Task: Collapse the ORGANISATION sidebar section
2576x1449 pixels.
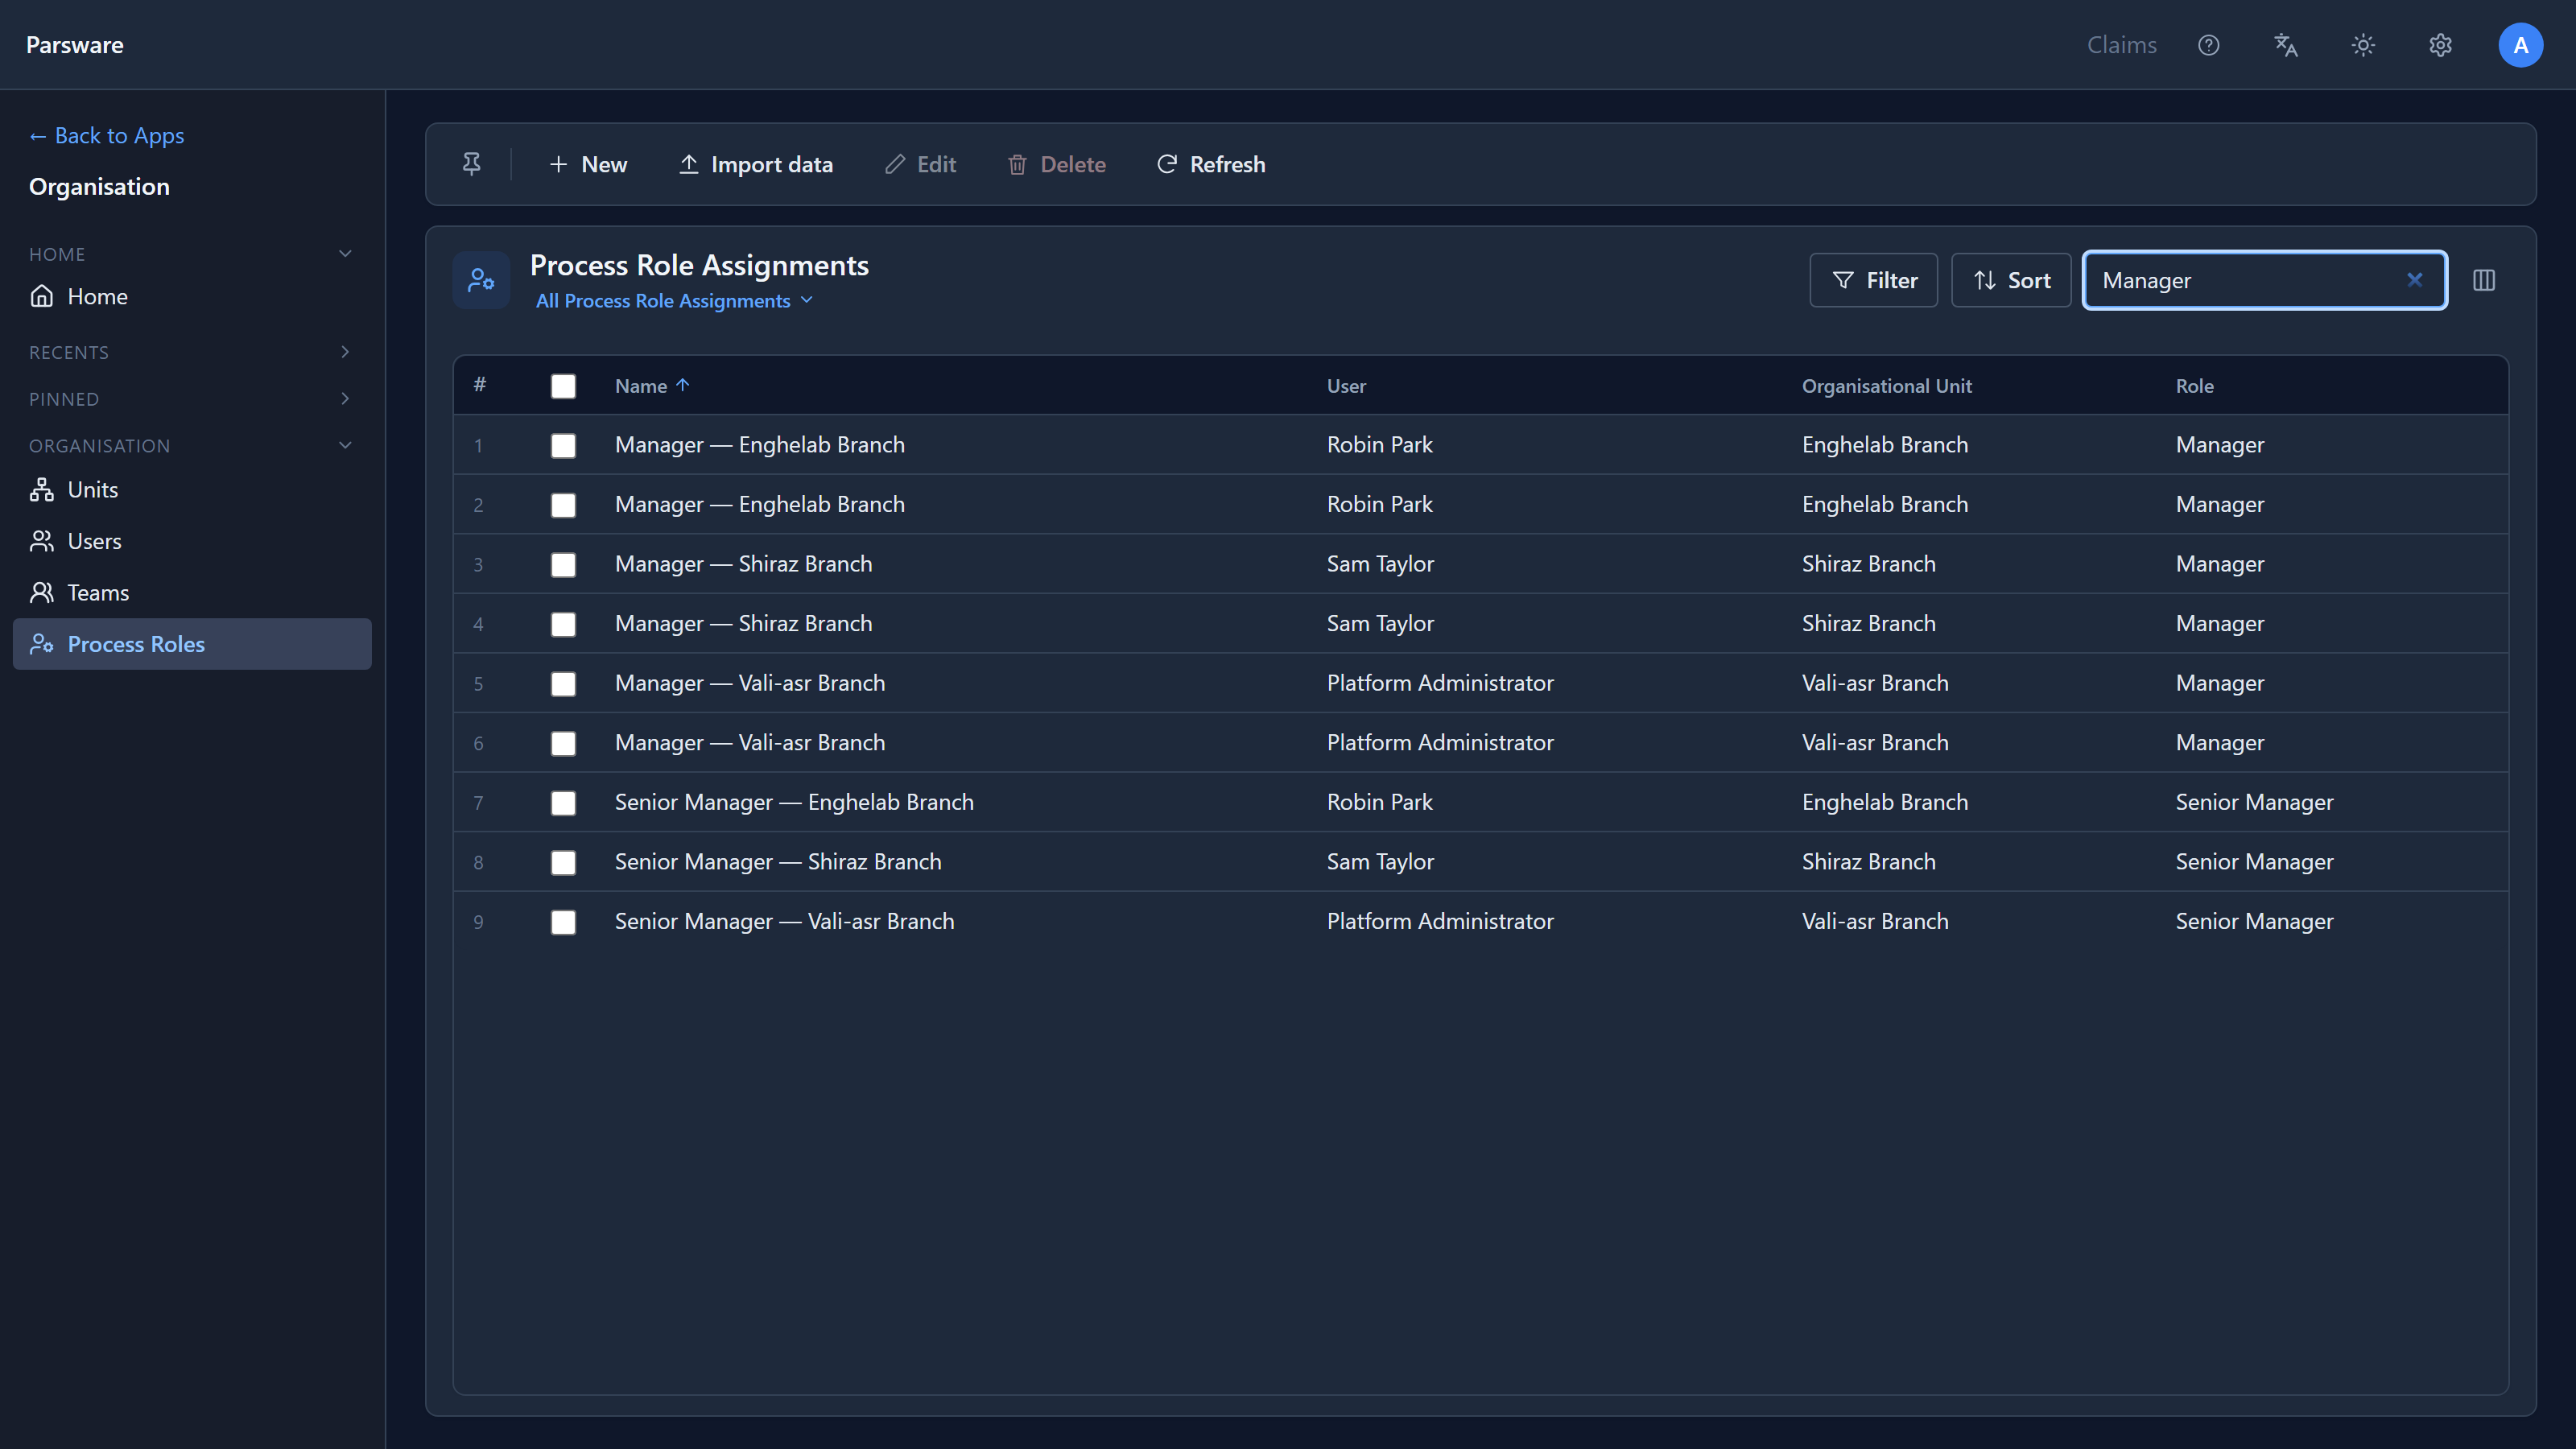Action: (x=345, y=445)
